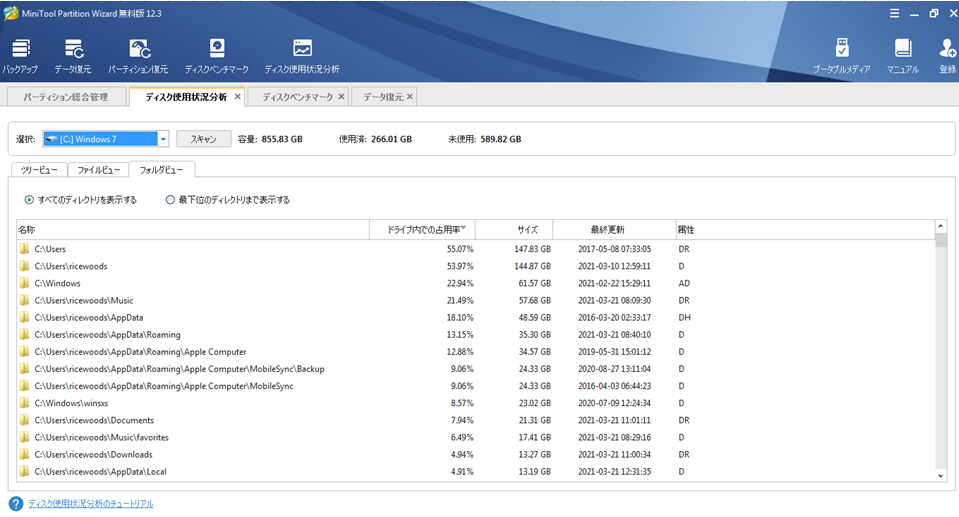This screenshot has height=517, width=959.
Task: Switch to ファイルビュー tab
Action: [98, 170]
